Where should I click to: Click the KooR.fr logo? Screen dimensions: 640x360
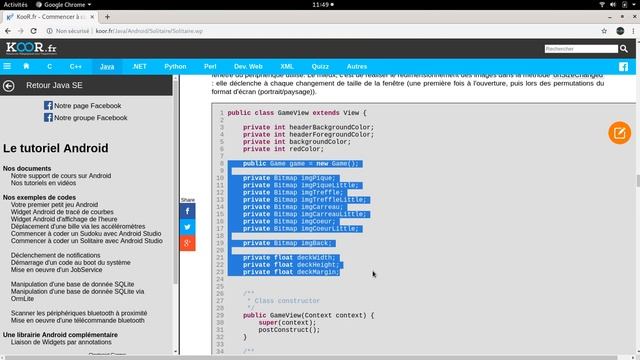pyautogui.click(x=31, y=48)
